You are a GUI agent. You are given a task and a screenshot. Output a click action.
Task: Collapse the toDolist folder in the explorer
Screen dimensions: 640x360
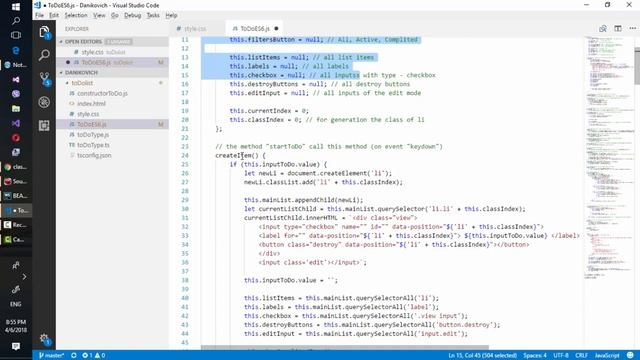[67, 83]
